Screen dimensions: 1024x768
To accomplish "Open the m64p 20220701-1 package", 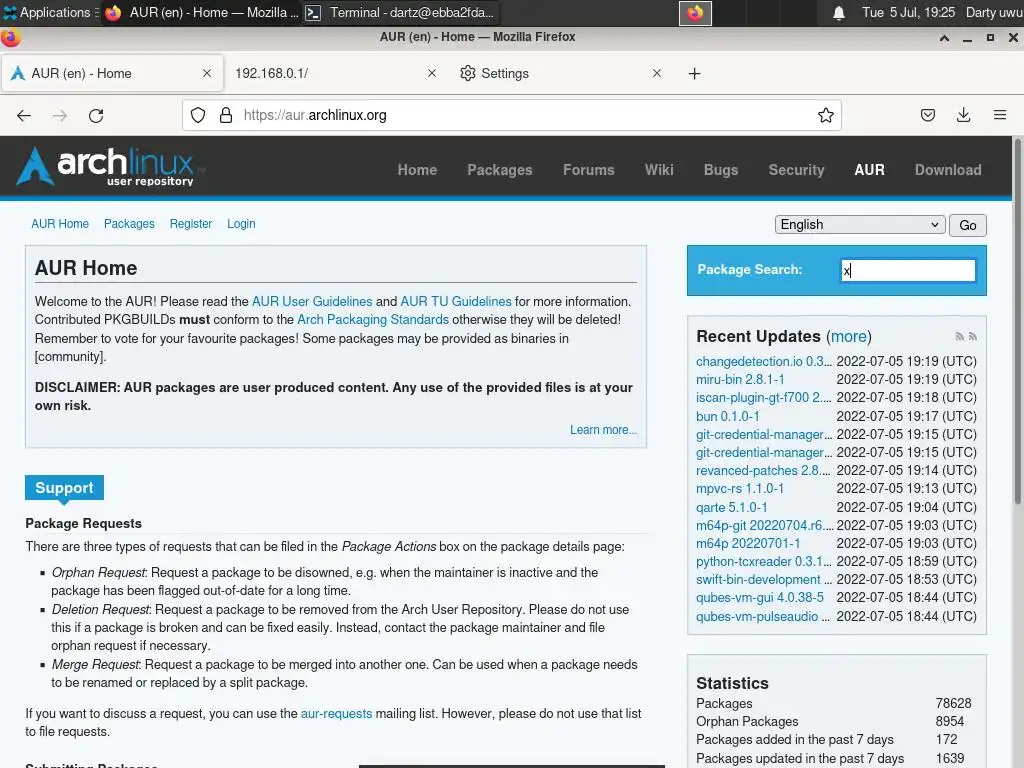I will (x=748, y=543).
